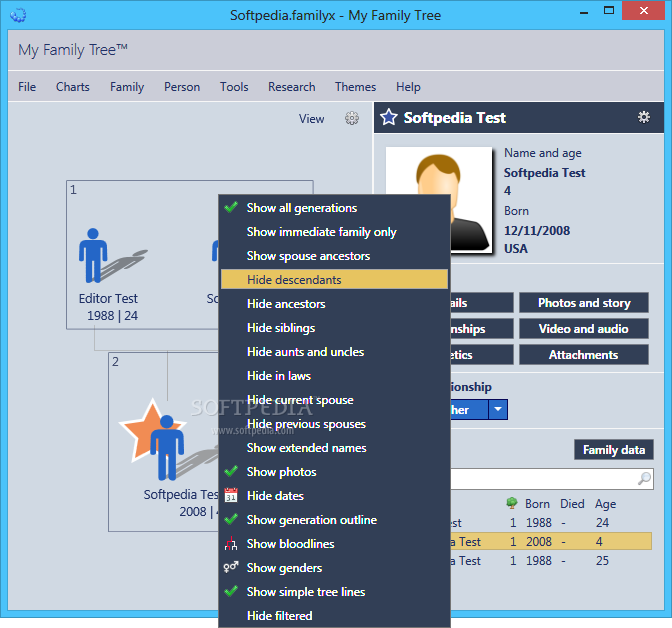The image size is (672, 628).
Task: Open the View settings gear icon
Action: coord(352,118)
